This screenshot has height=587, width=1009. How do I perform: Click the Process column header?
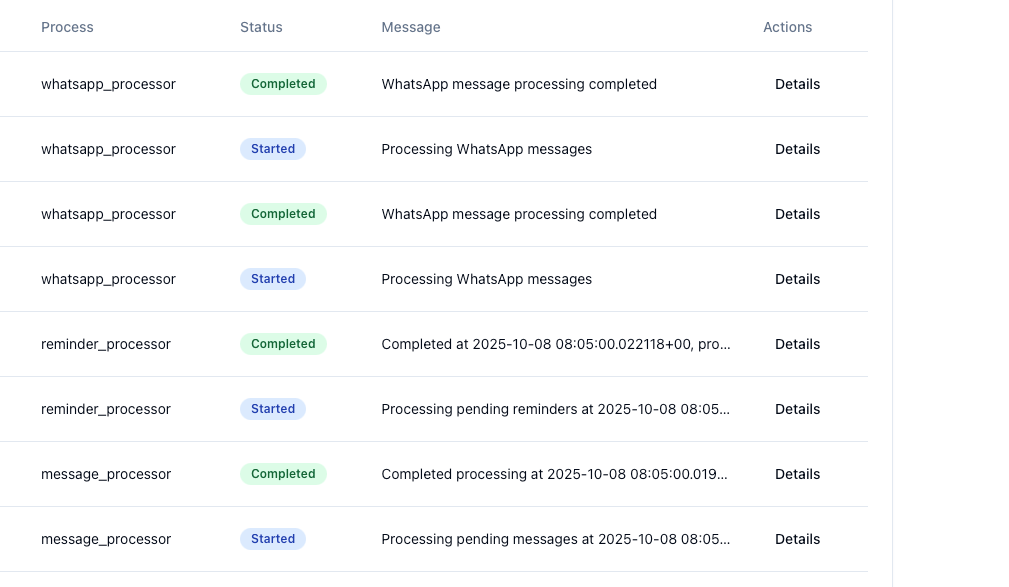(x=67, y=27)
